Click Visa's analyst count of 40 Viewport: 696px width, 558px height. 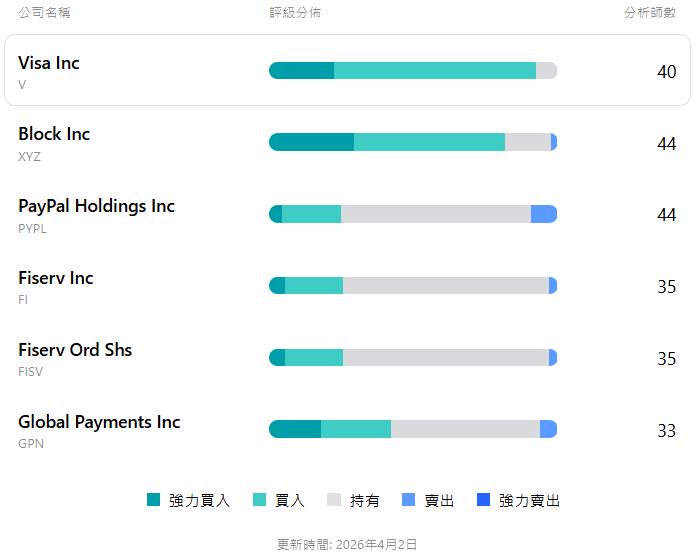666,72
